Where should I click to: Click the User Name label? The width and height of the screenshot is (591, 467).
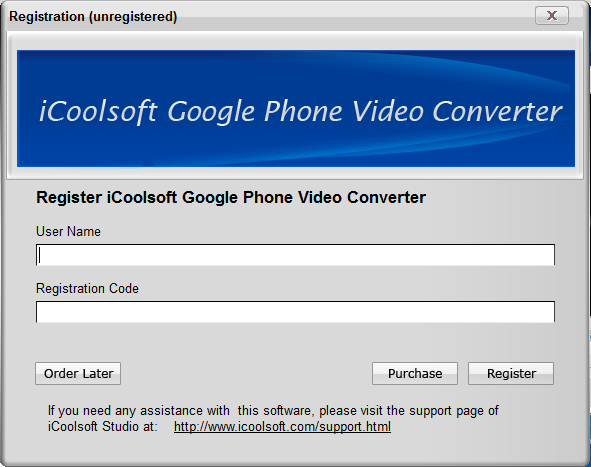[68, 231]
